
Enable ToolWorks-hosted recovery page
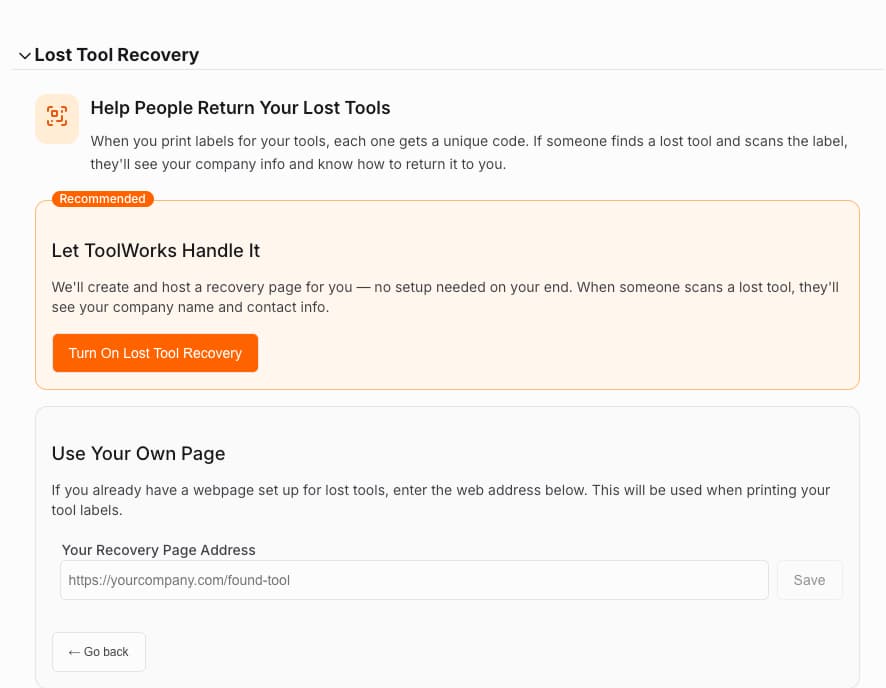click(x=155, y=353)
